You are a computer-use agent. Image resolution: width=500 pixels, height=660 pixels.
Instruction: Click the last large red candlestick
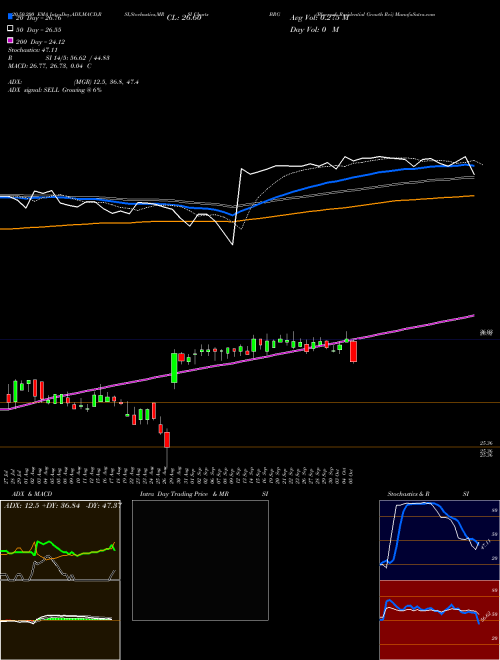tap(354, 351)
